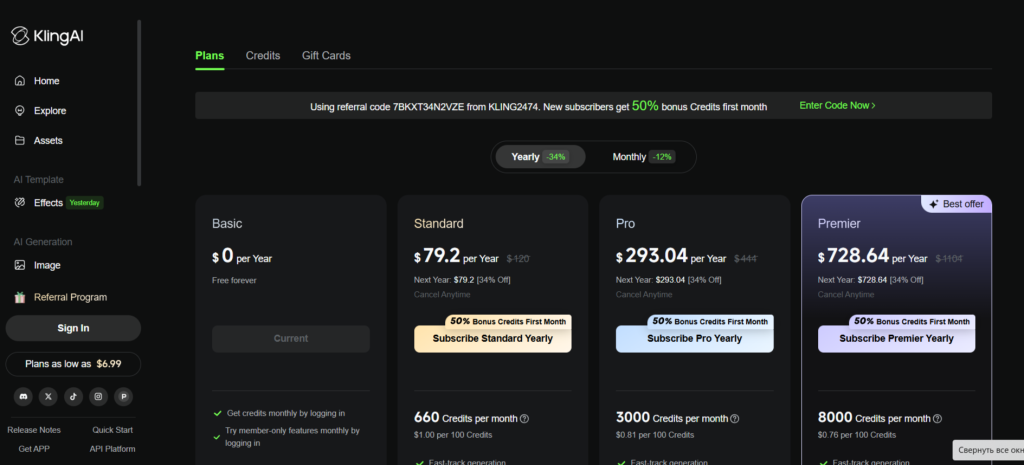Switch to the Gift Cards tab
Screen dimensions: 1024x465
tap(326, 56)
